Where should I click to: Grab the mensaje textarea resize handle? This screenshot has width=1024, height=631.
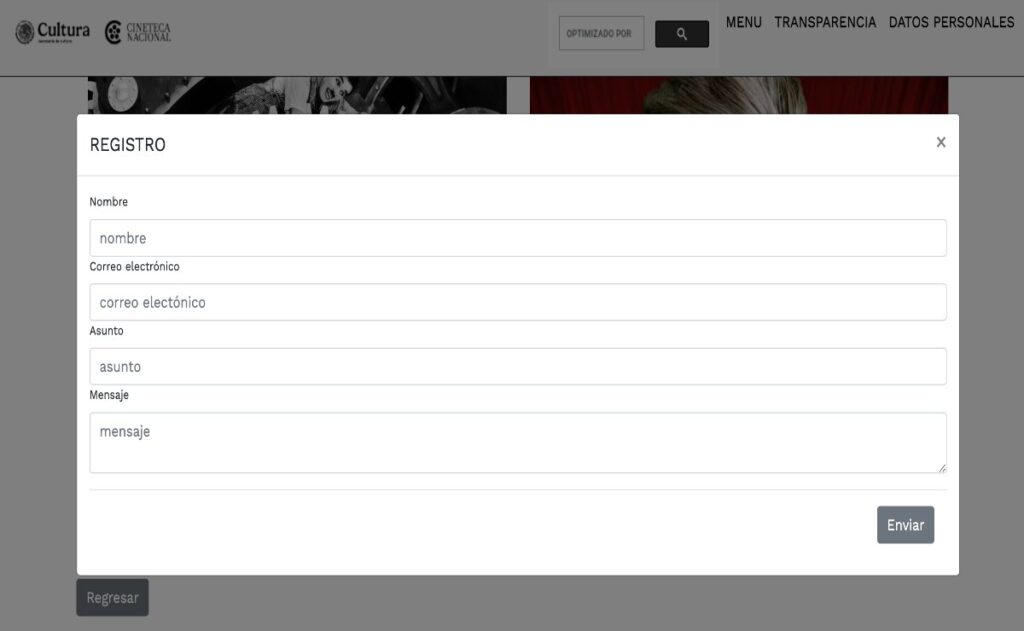[942, 468]
